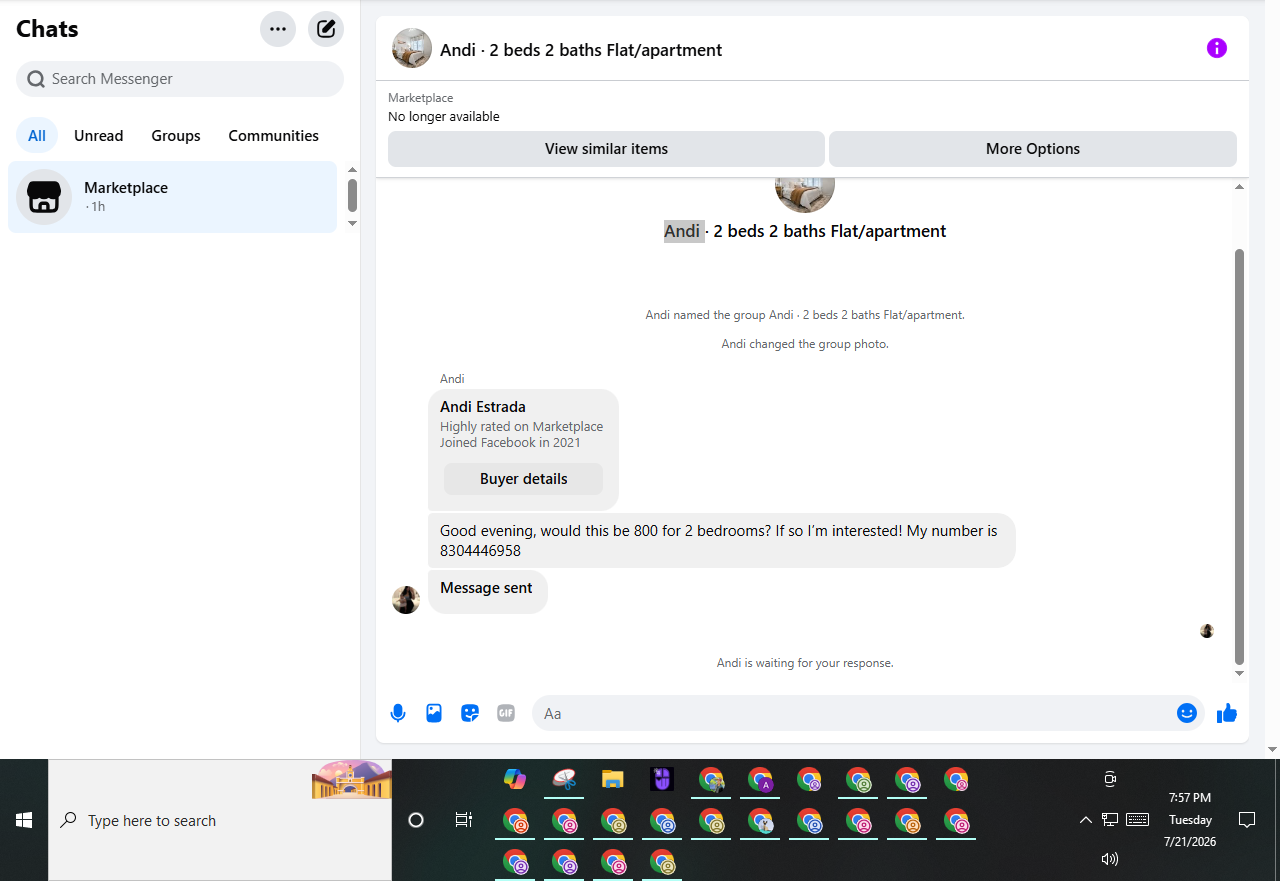
Task: Open the taskbar clock showing 7:57 PM
Action: point(1190,820)
